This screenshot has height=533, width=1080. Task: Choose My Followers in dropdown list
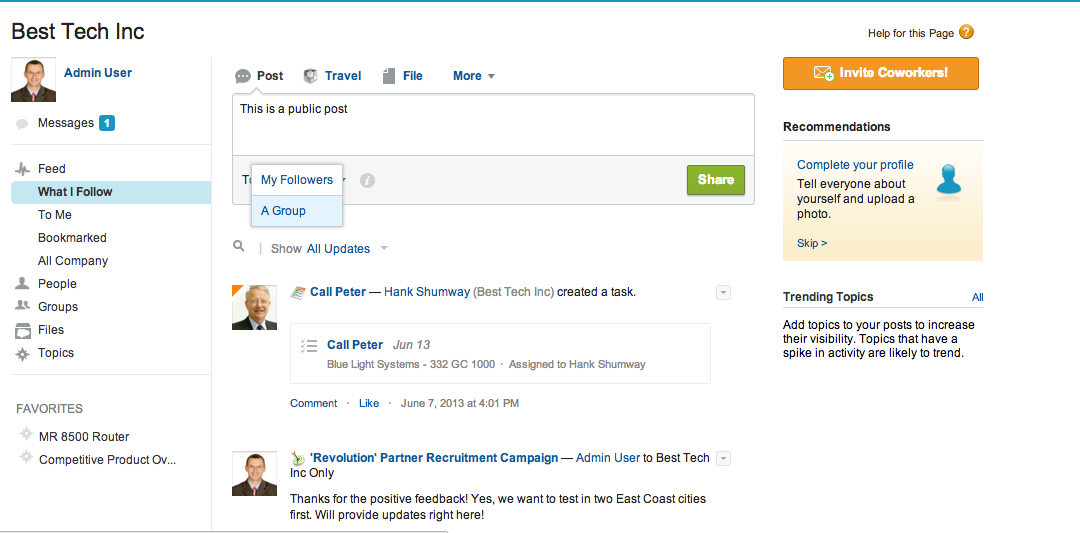(x=297, y=180)
